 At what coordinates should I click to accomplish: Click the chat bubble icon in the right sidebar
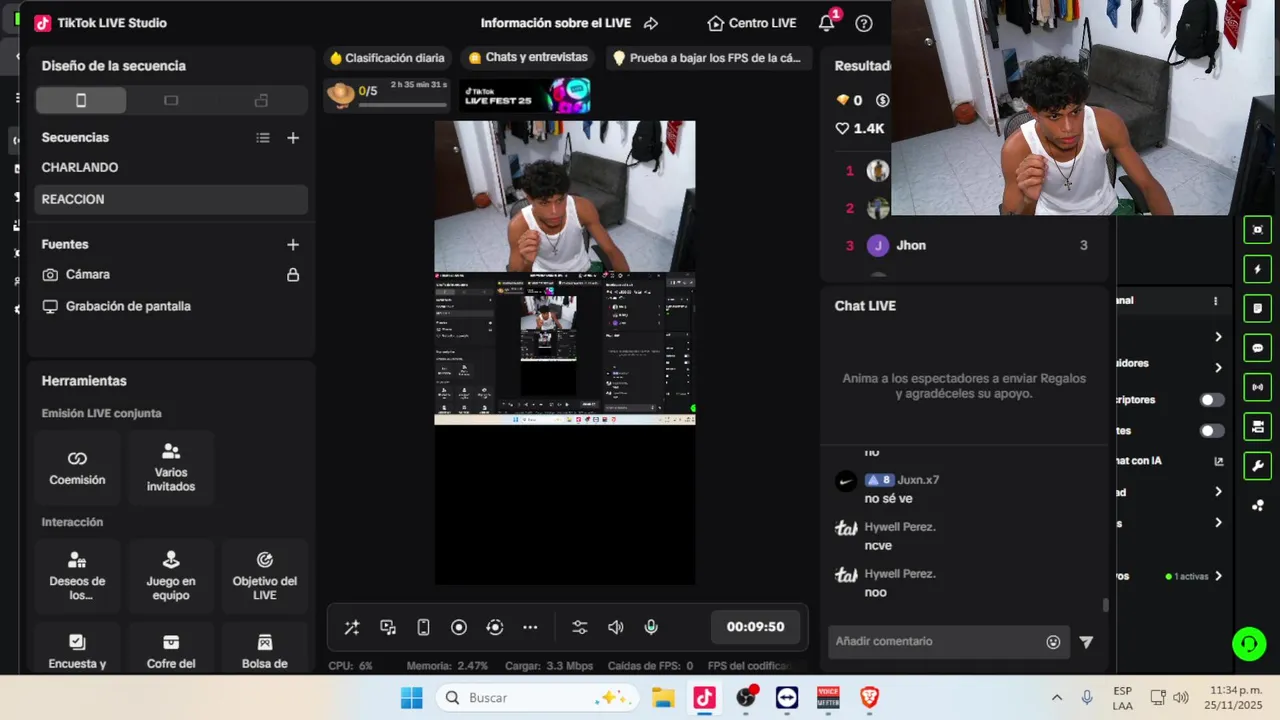[1257, 348]
